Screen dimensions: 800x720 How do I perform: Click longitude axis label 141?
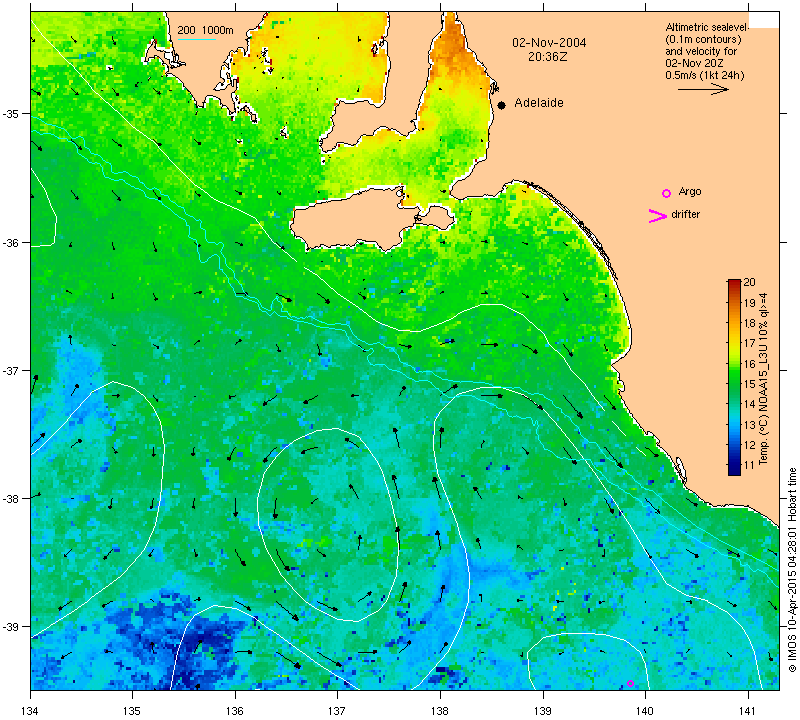[x=748, y=710]
